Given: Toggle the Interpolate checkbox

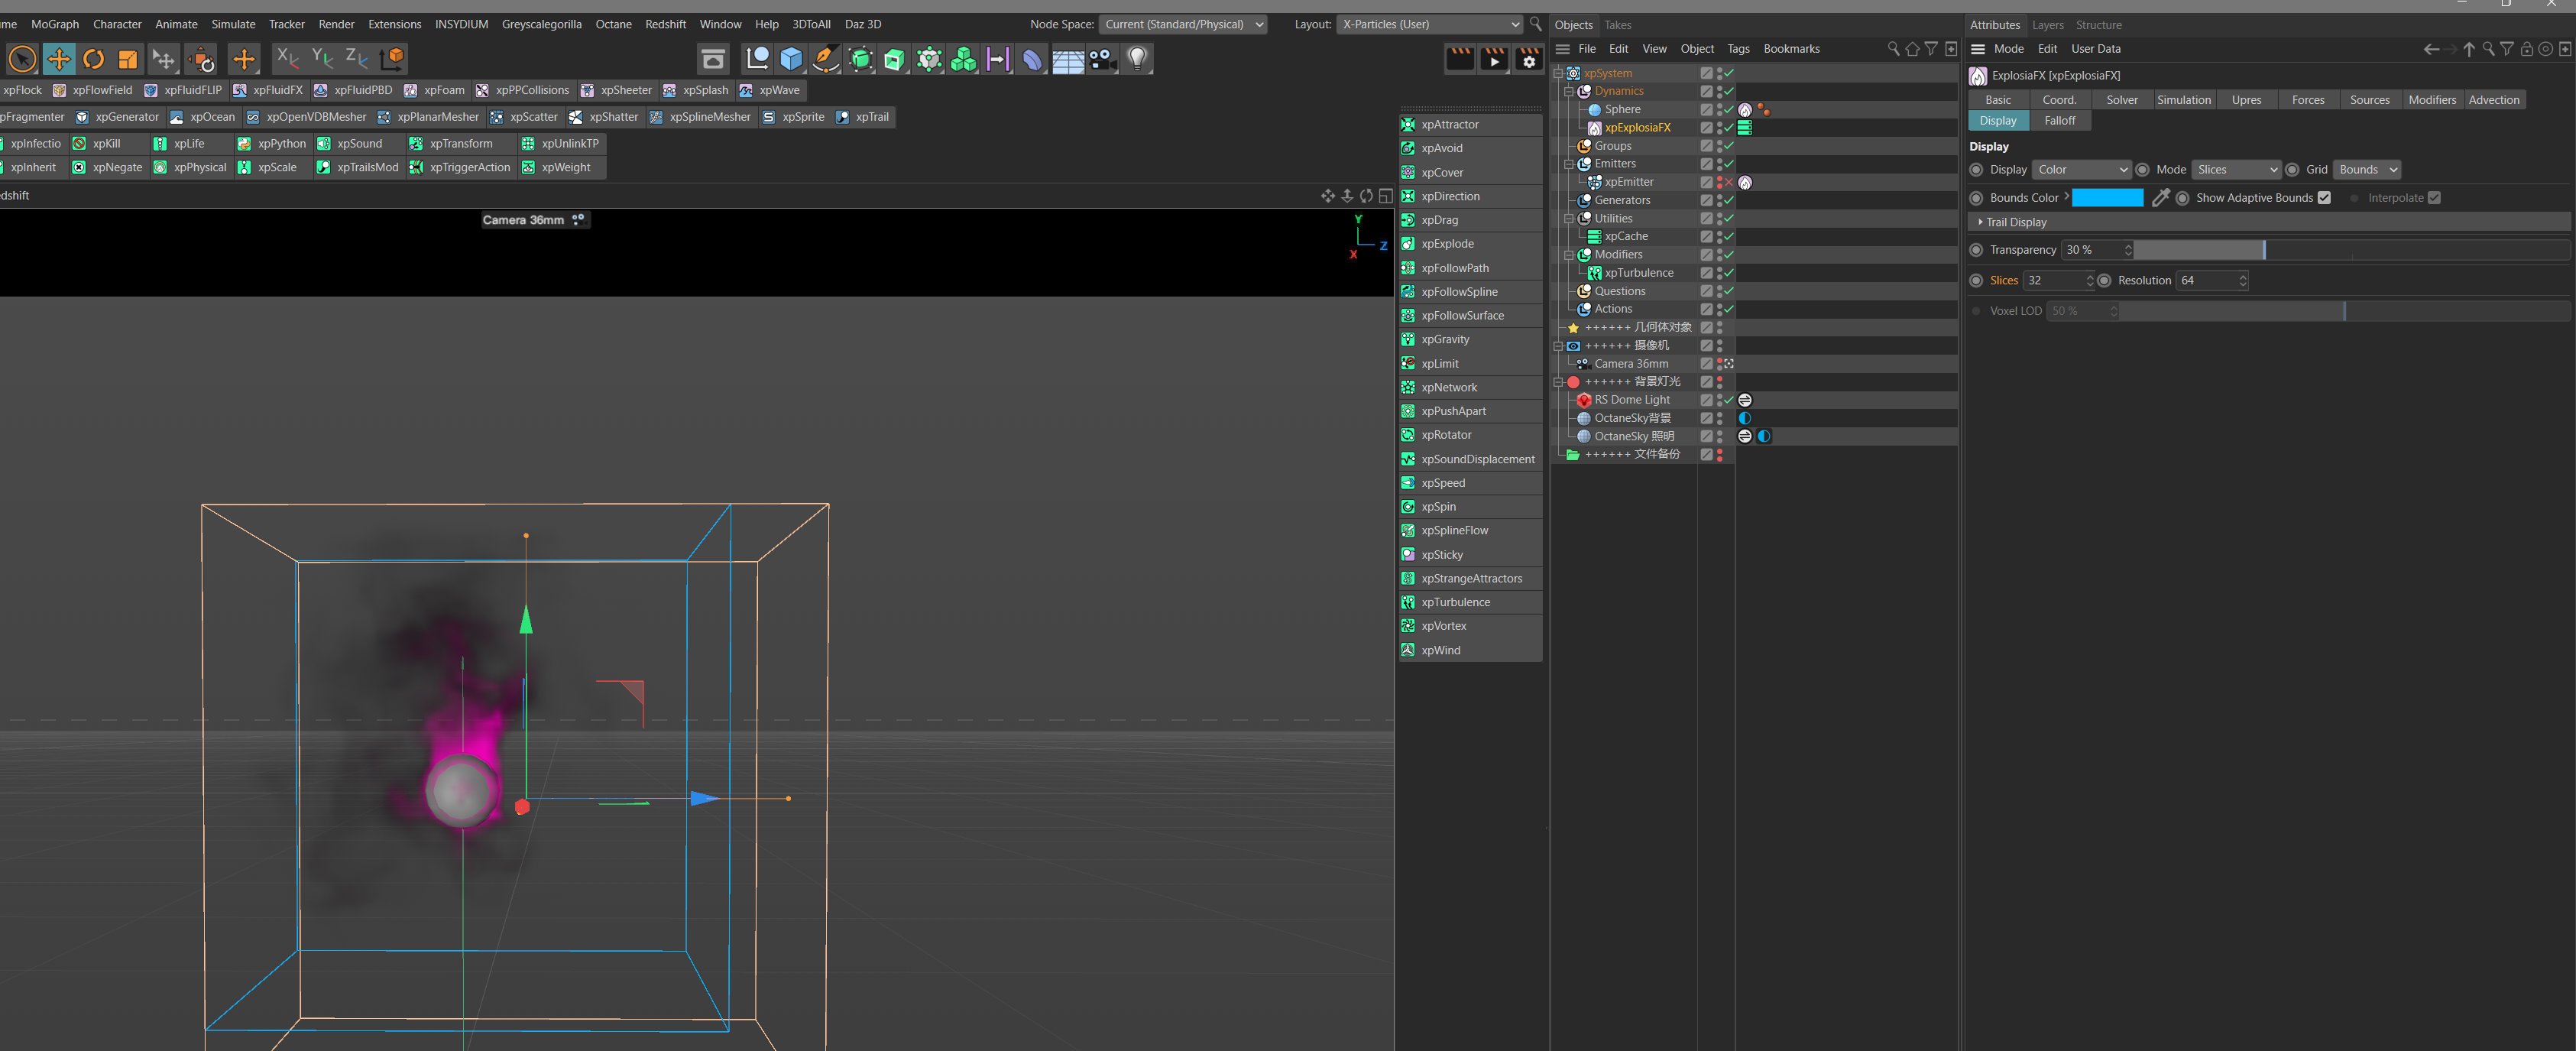Looking at the screenshot, I should coord(2434,198).
